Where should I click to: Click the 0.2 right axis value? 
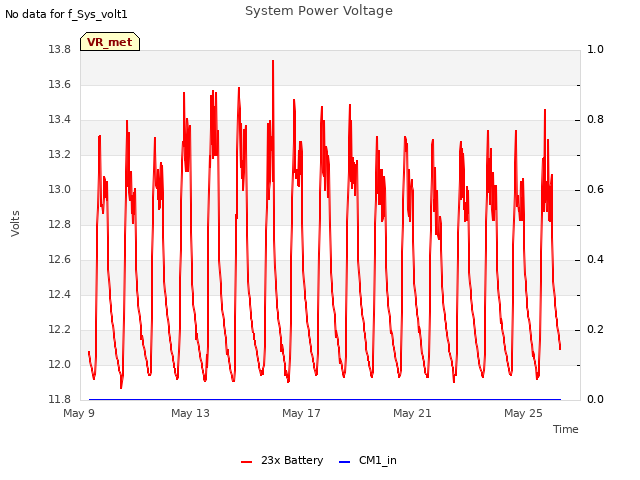point(595,329)
